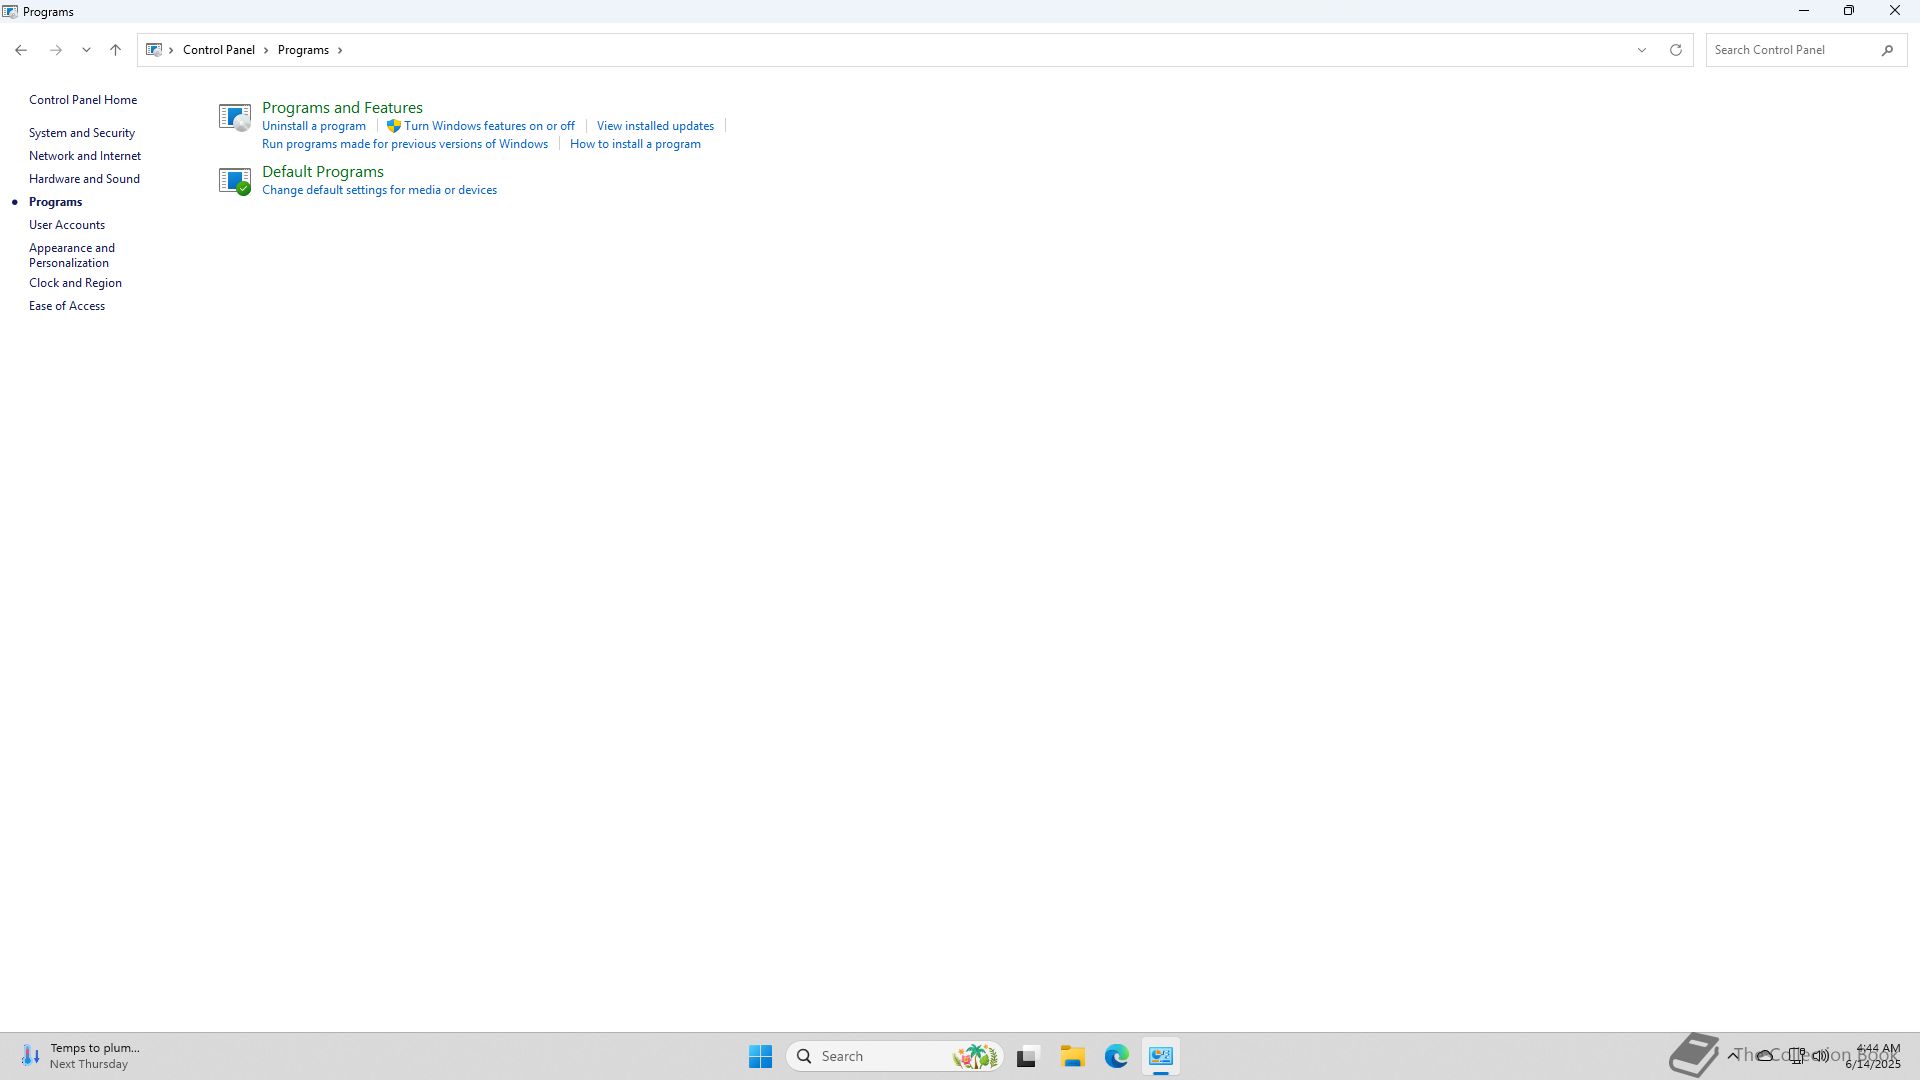Show hidden system tray icons
This screenshot has width=1920, height=1080.
(1733, 1055)
